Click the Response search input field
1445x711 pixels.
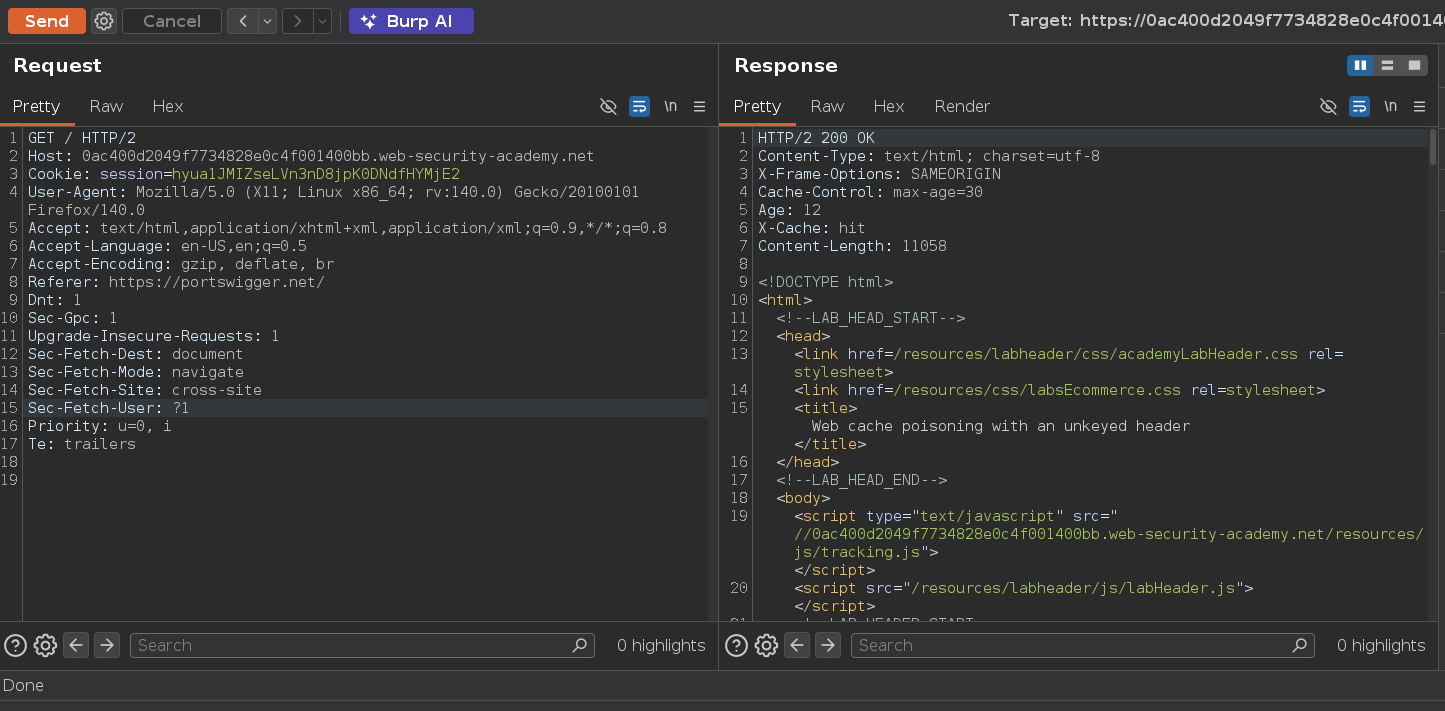[x=1082, y=645]
